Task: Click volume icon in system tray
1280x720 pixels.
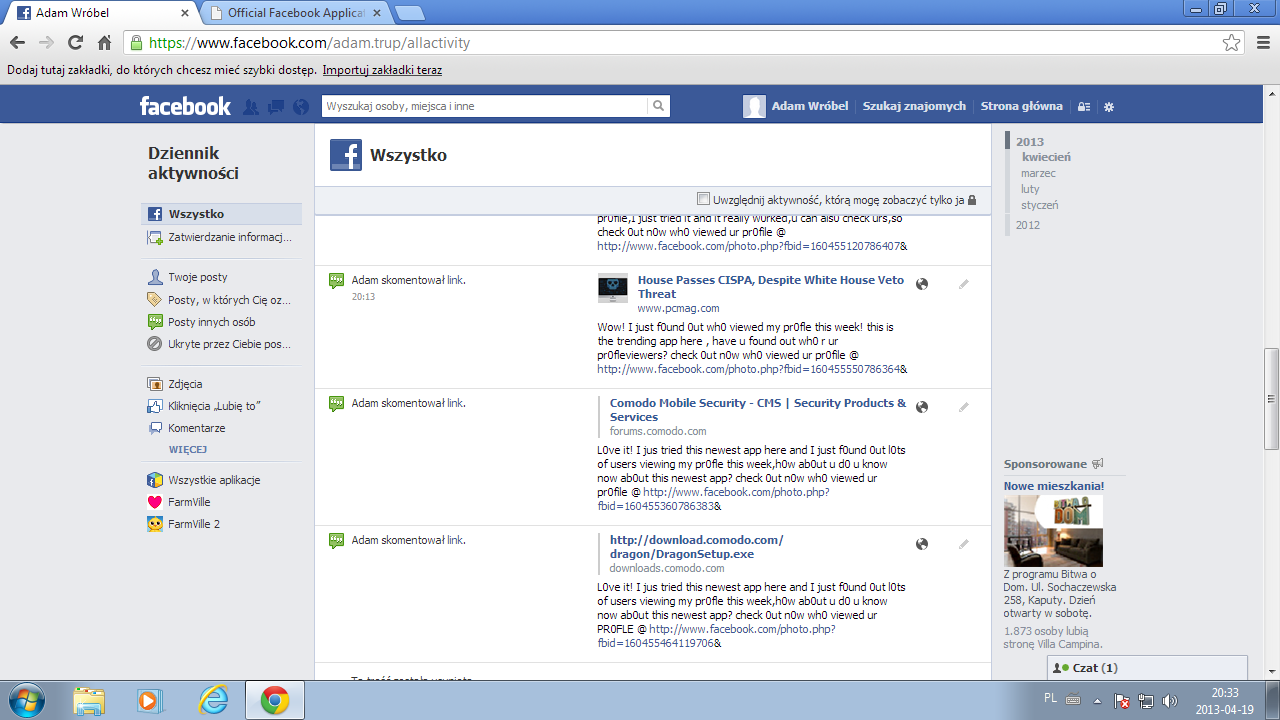Action: (1170, 701)
